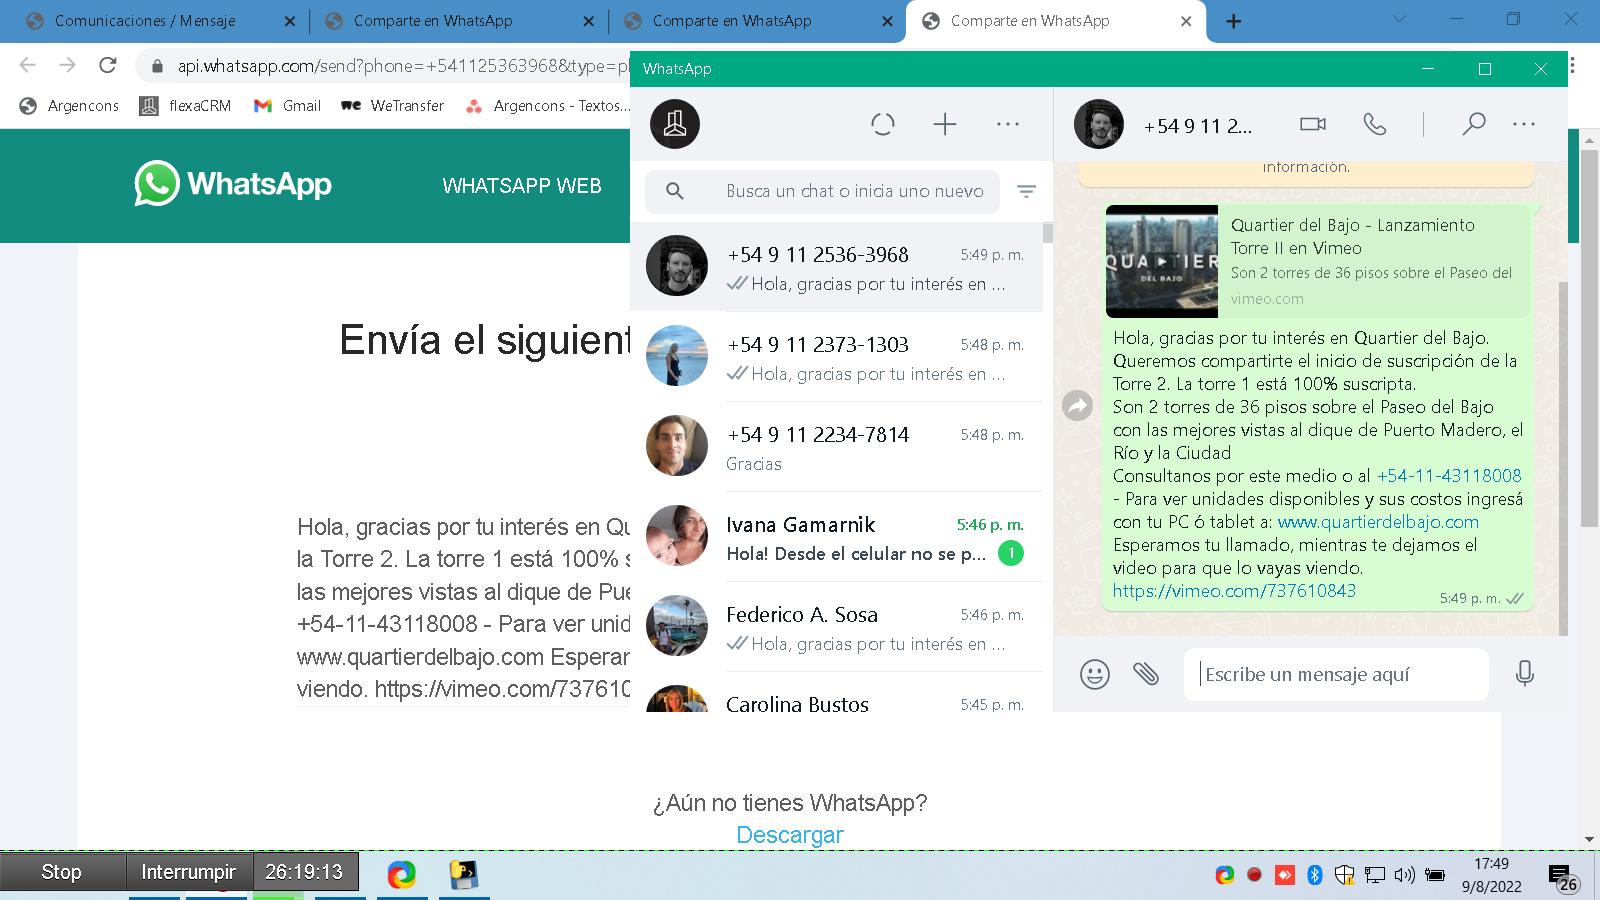The image size is (1600, 900).
Task: Click the Chrome address bar URL
Action: [403, 66]
